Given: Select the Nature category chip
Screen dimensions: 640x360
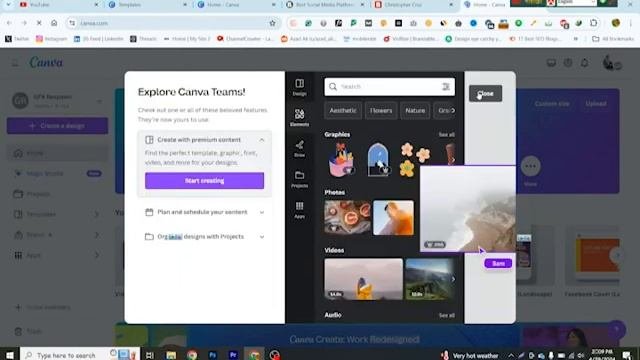Looking at the screenshot, I should tap(415, 111).
